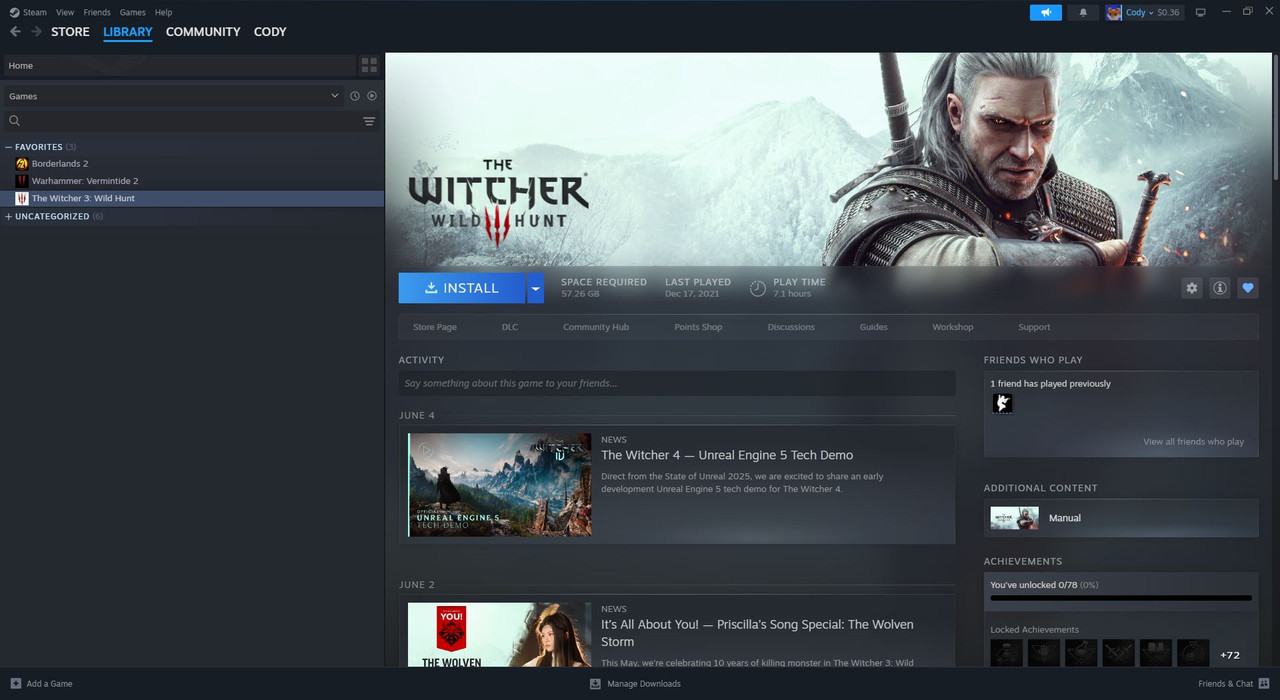Click the play time clock icon
The image size is (1280, 700).
(758, 288)
